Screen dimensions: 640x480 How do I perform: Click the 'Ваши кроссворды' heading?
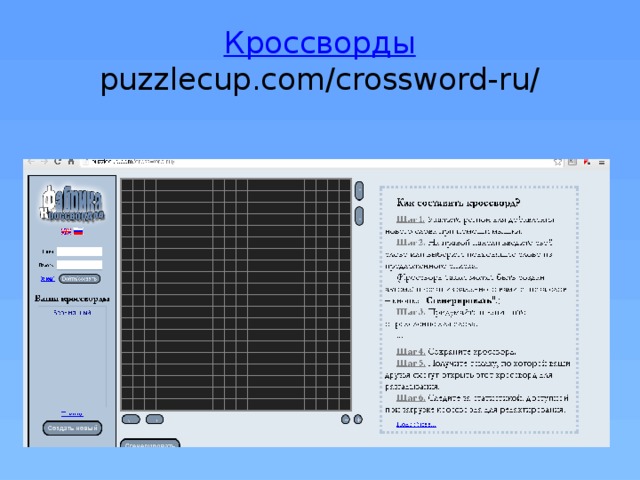[72, 299]
